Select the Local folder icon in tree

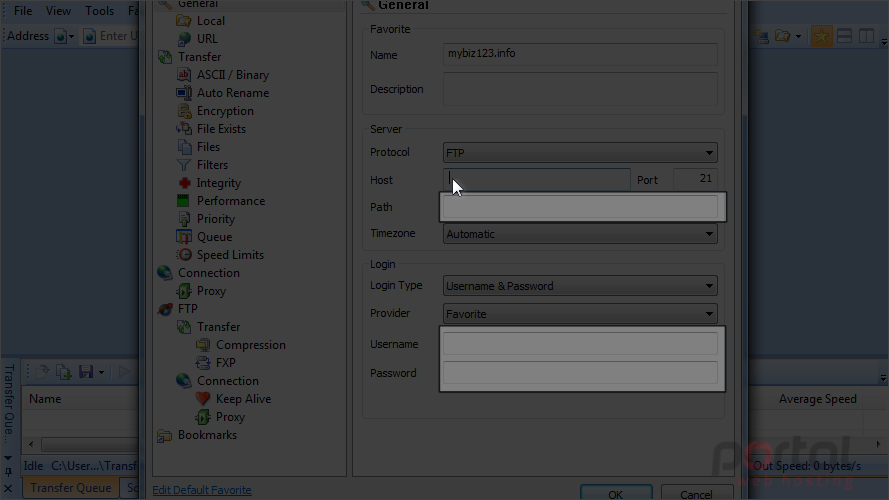[x=184, y=21]
